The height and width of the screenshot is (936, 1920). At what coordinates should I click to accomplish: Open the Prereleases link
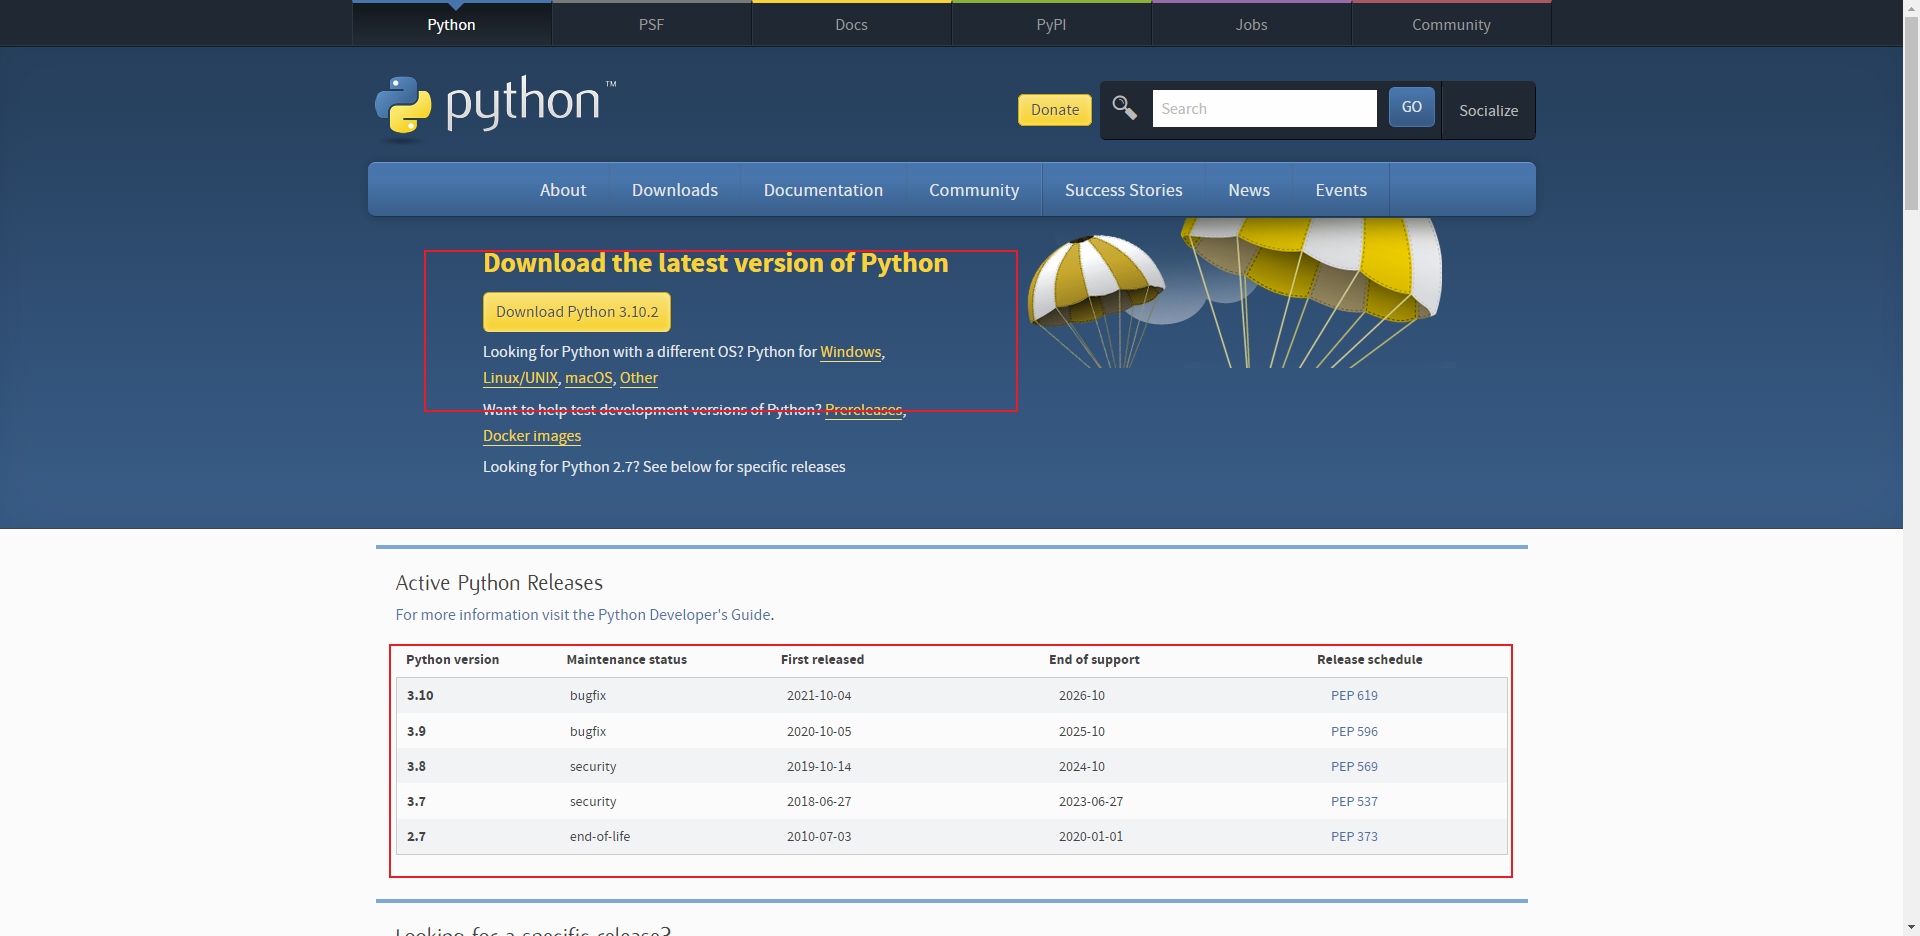click(864, 410)
